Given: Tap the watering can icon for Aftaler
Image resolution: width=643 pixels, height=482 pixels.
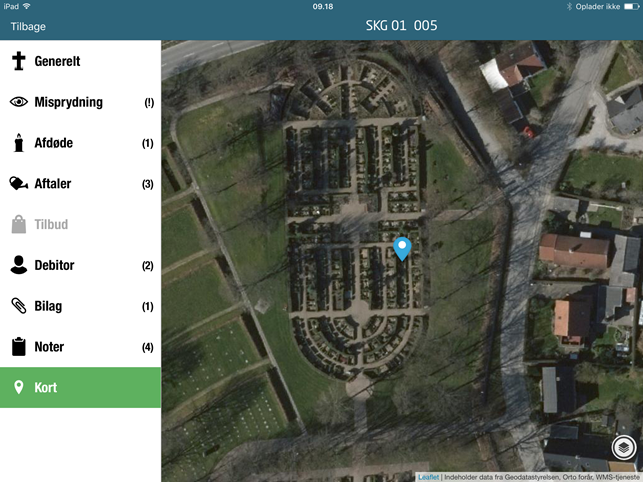Looking at the screenshot, I should pyautogui.click(x=18, y=183).
